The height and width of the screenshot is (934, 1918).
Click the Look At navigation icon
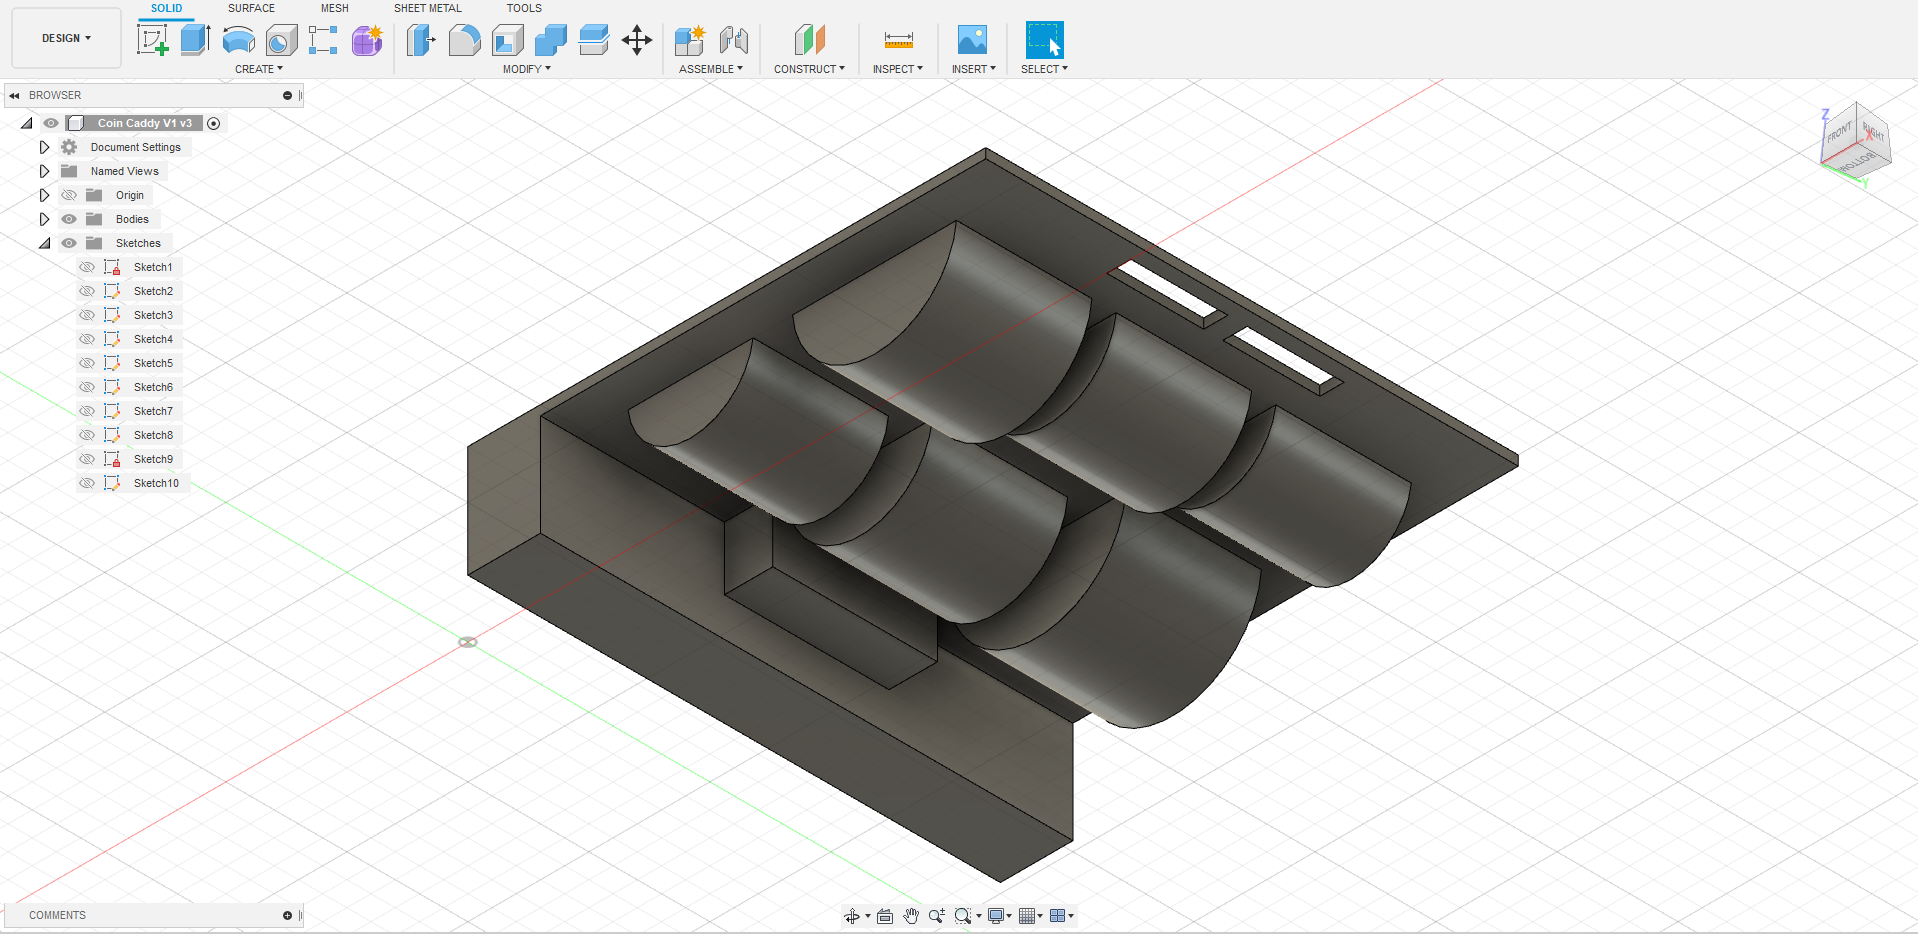coord(885,916)
